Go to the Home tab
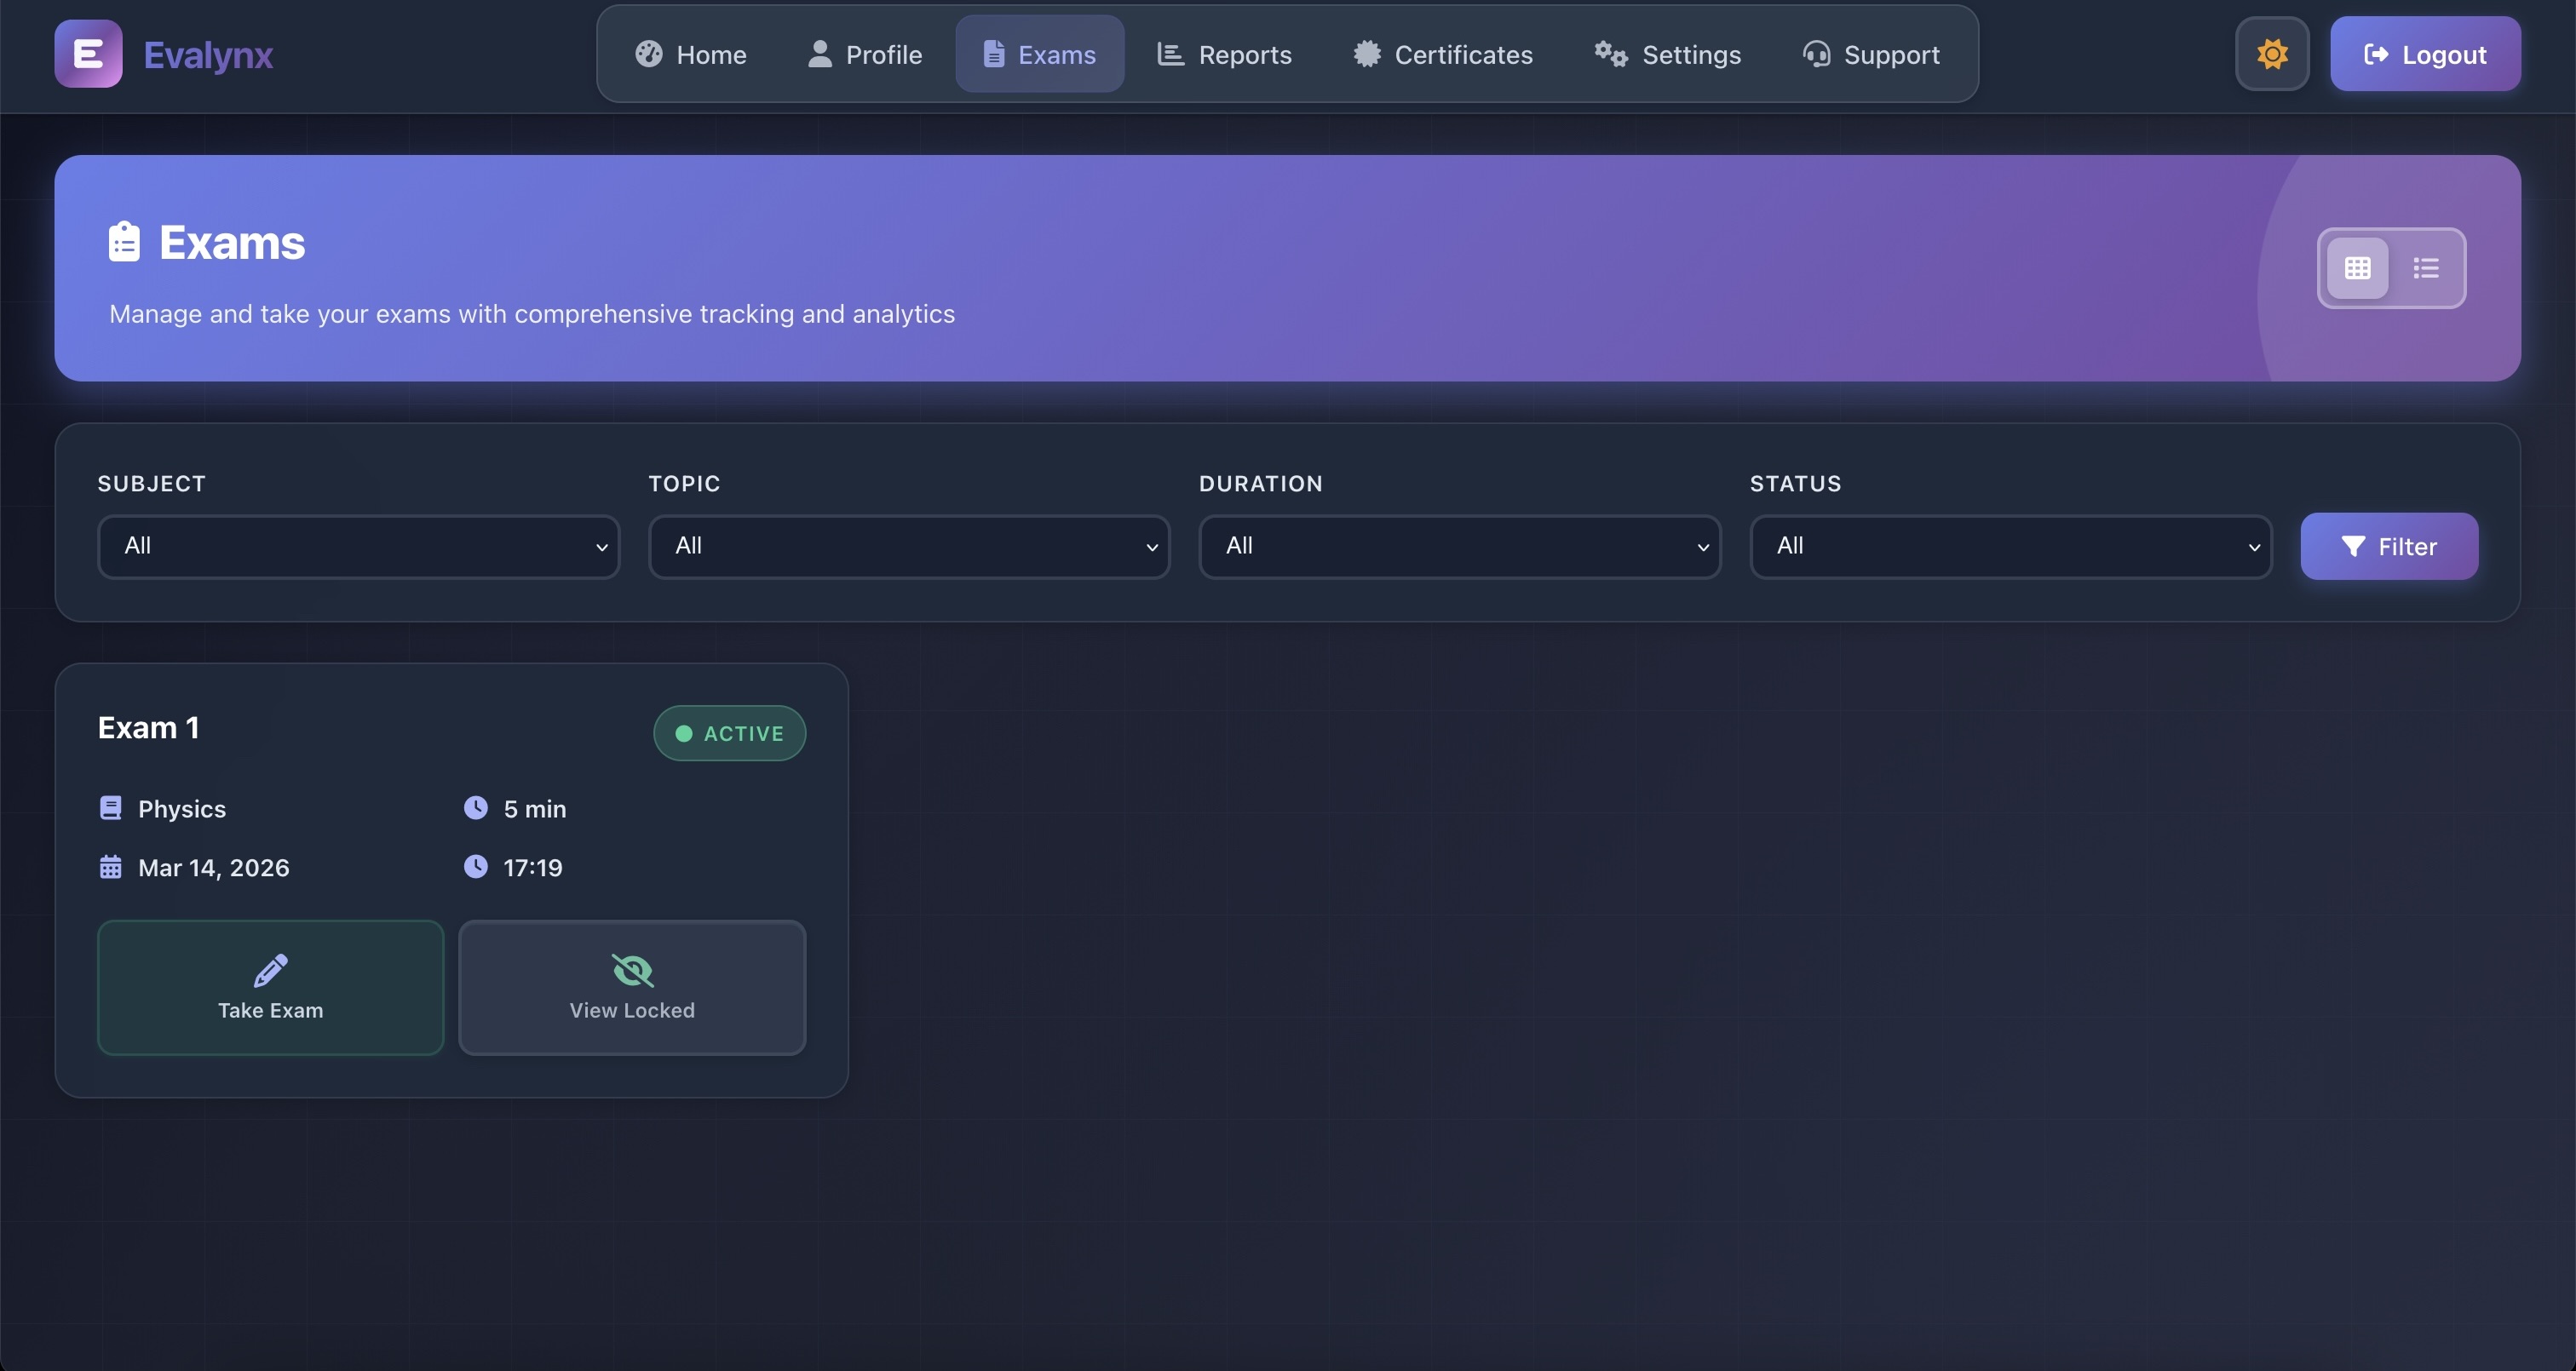The width and height of the screenshot is (2576, 1371). click(691, 54)
